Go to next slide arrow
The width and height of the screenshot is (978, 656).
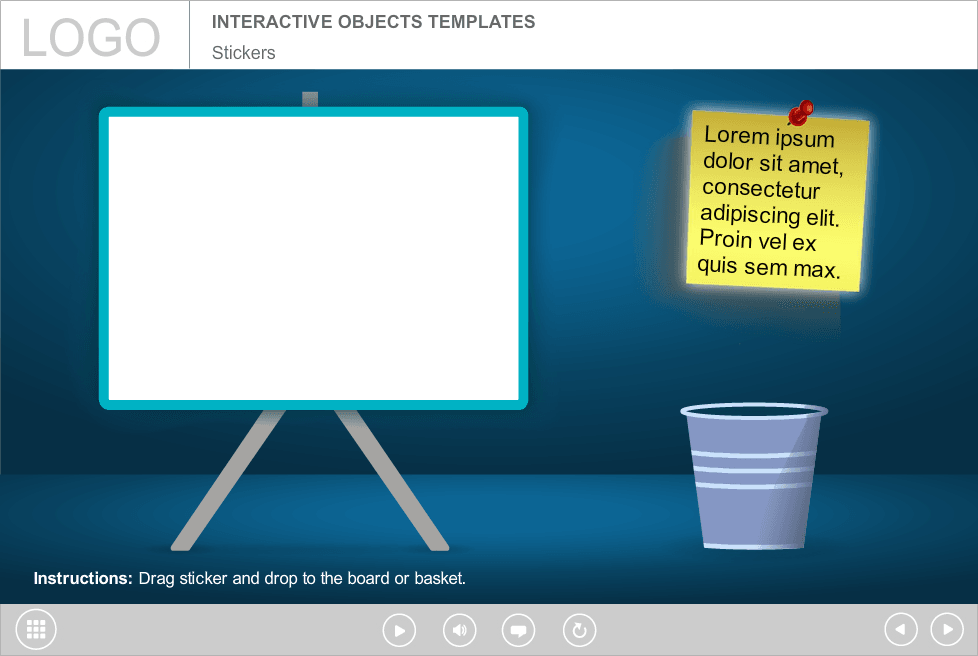[x=947, y=630]
